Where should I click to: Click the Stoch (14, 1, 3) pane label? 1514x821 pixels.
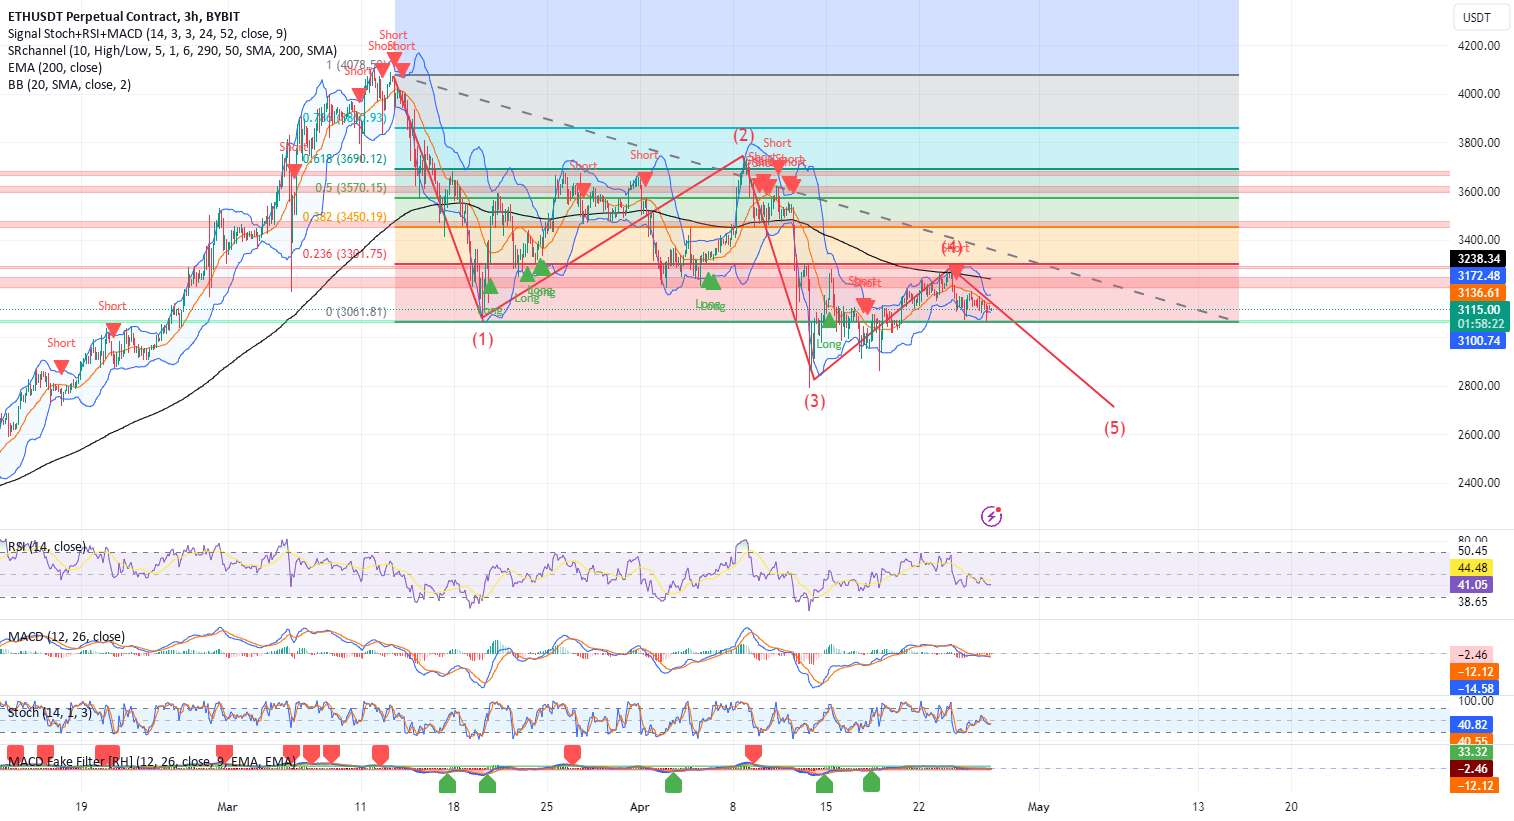click(x=50, y=713)
